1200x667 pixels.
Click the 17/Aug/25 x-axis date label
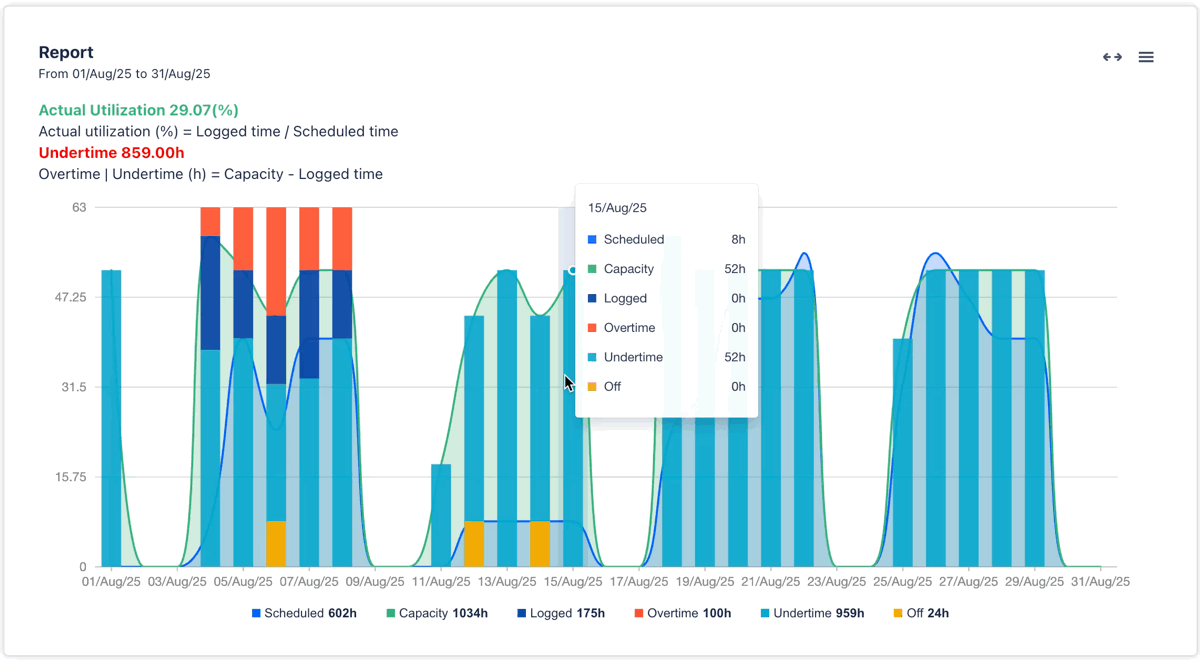[639, 581]
